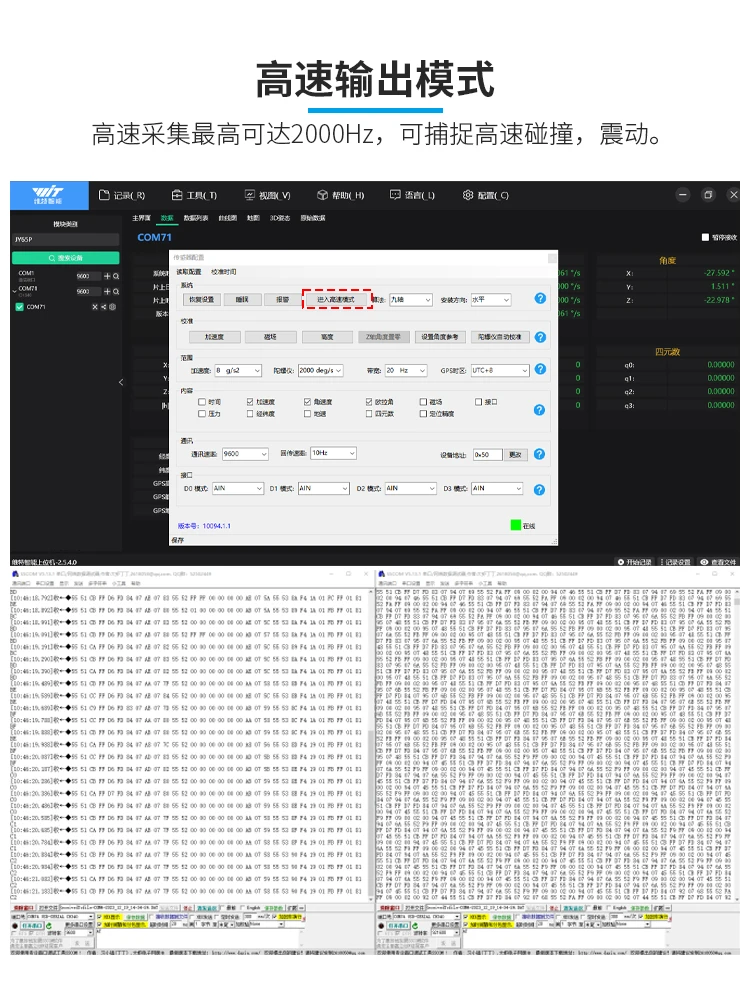Click the plus icon on COM1 row
The width and height of the screenshot is (750, 1000).
pyautogui.click(x=107, y=276)
